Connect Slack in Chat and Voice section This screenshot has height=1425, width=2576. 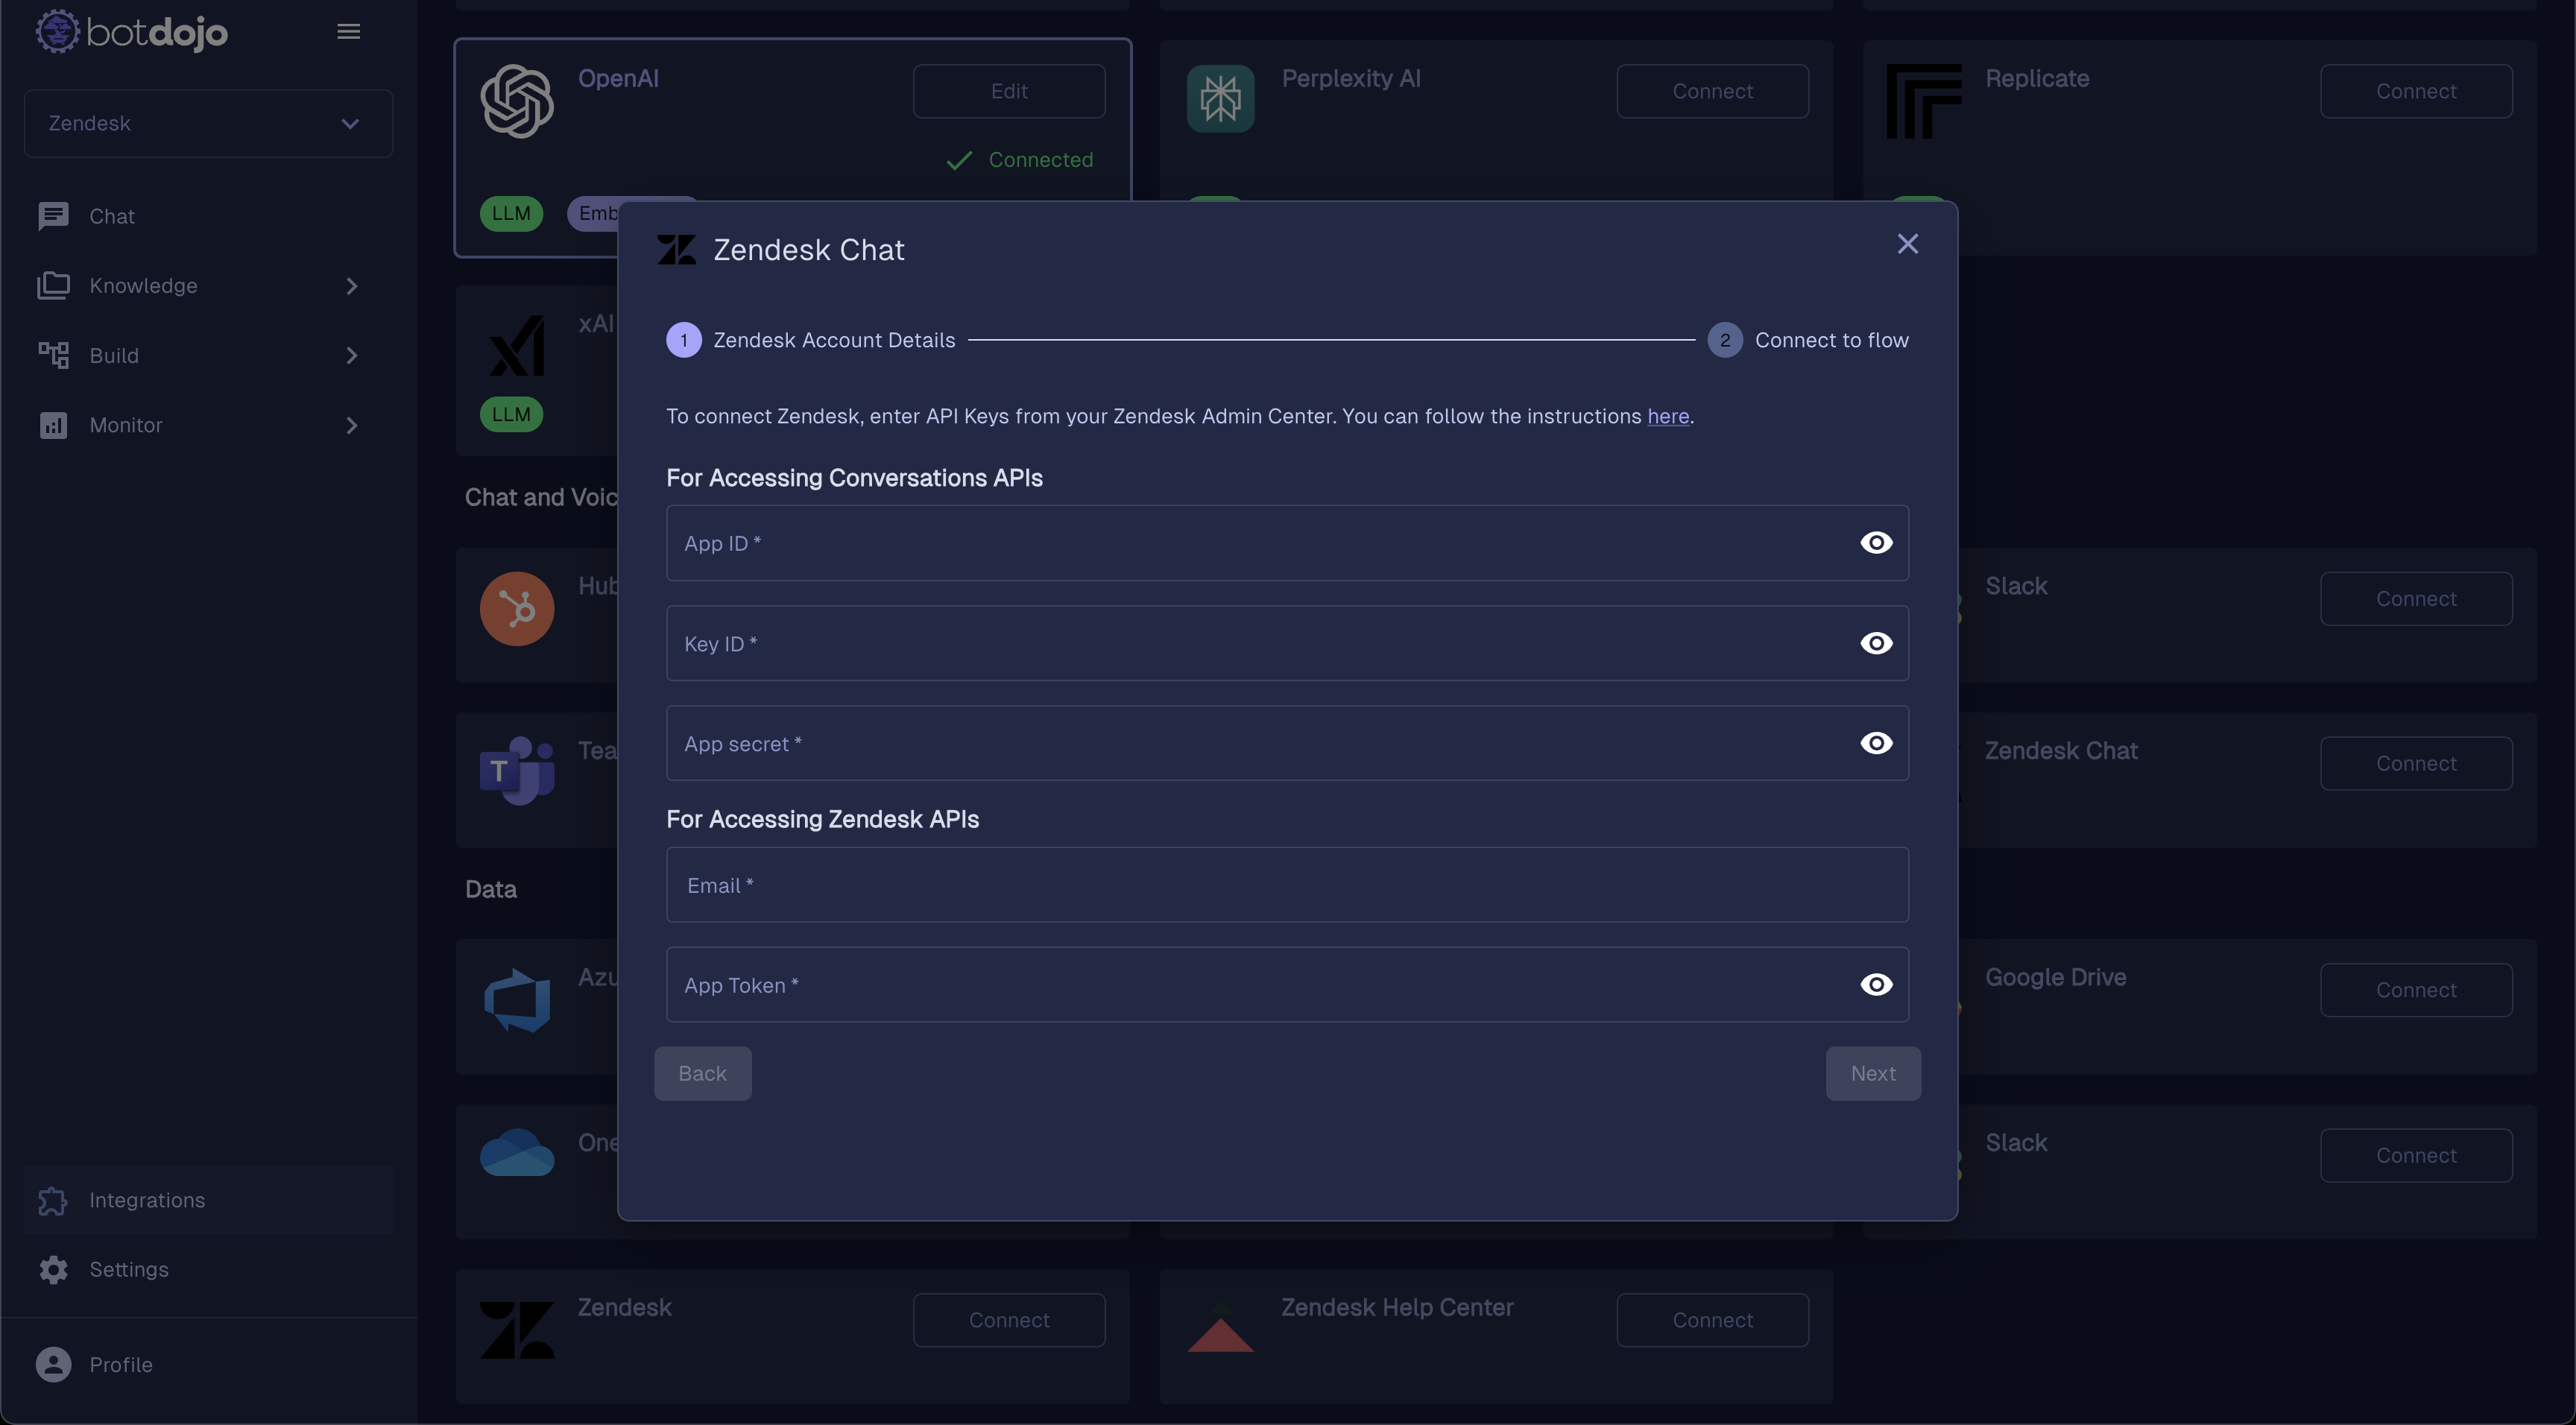2416,599
